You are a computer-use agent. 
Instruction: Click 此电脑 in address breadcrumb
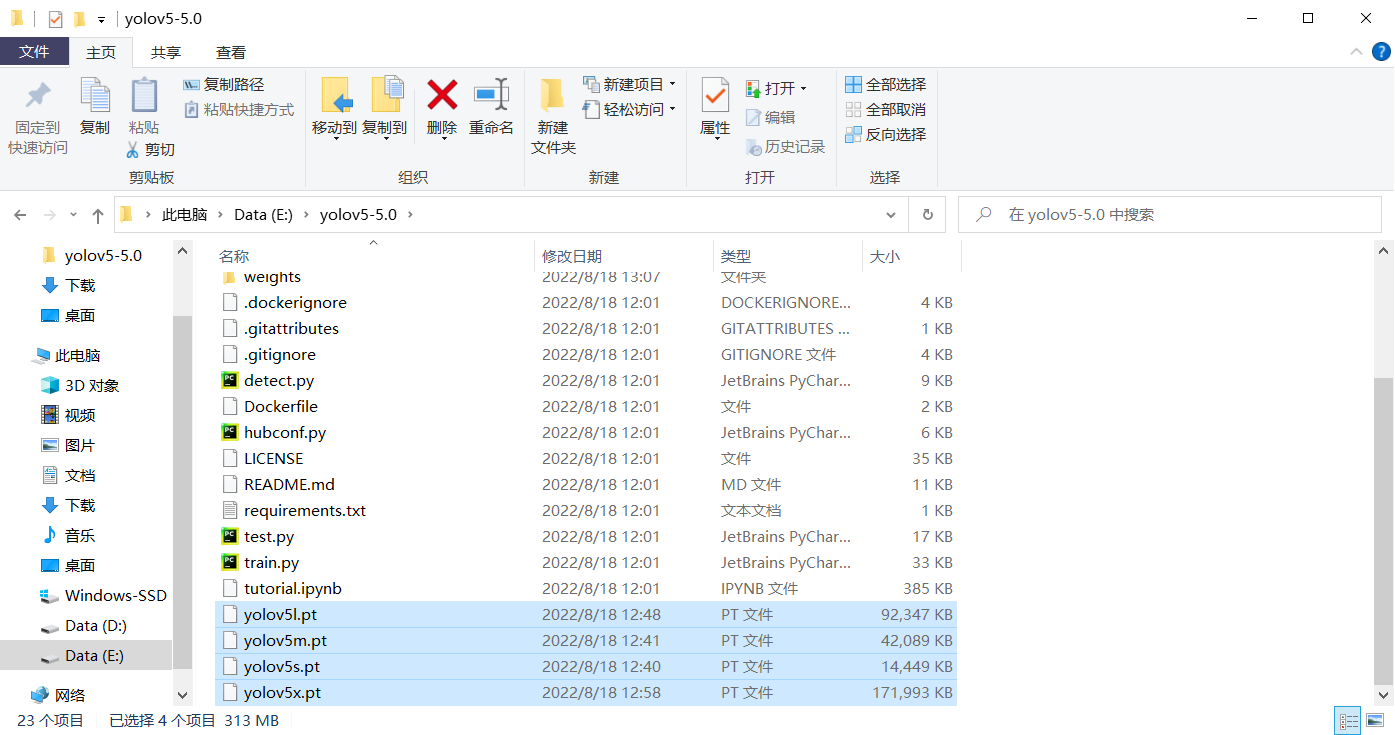pos(184,214)
